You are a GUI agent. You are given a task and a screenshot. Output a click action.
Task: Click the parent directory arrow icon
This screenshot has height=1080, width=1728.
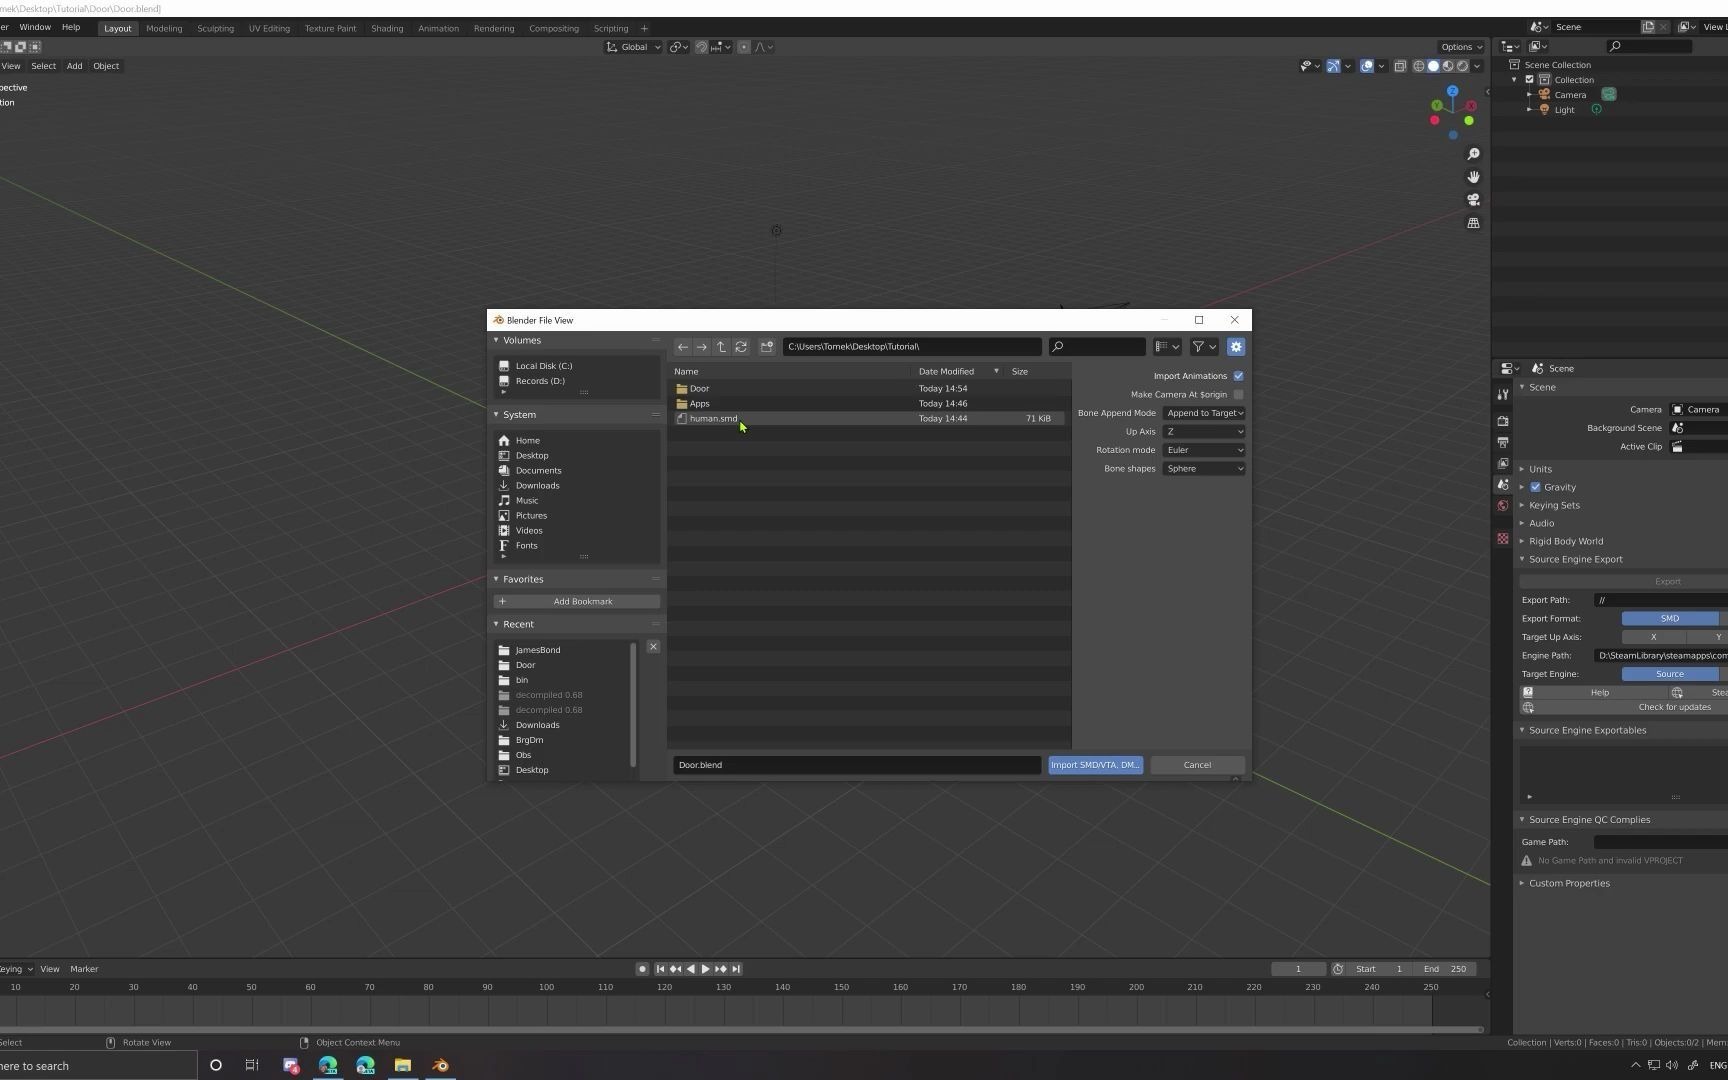[721, 347]
